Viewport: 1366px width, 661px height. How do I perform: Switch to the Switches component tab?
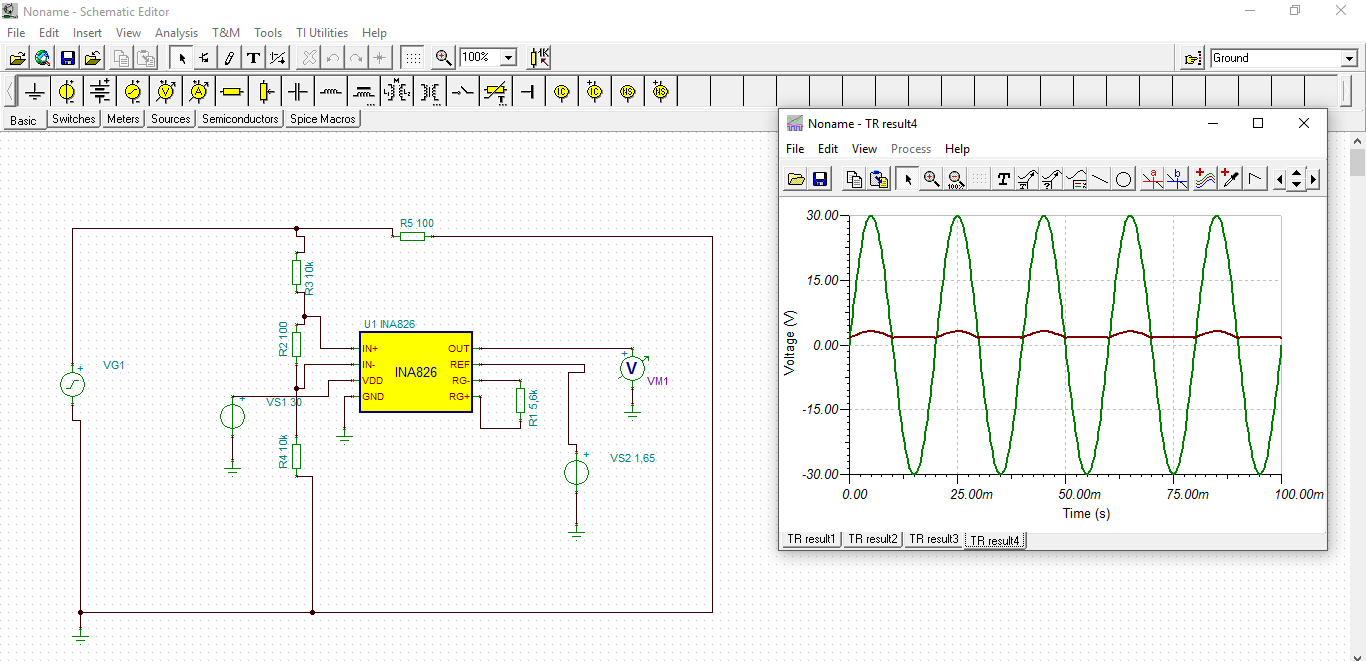(x=74, y=119)
